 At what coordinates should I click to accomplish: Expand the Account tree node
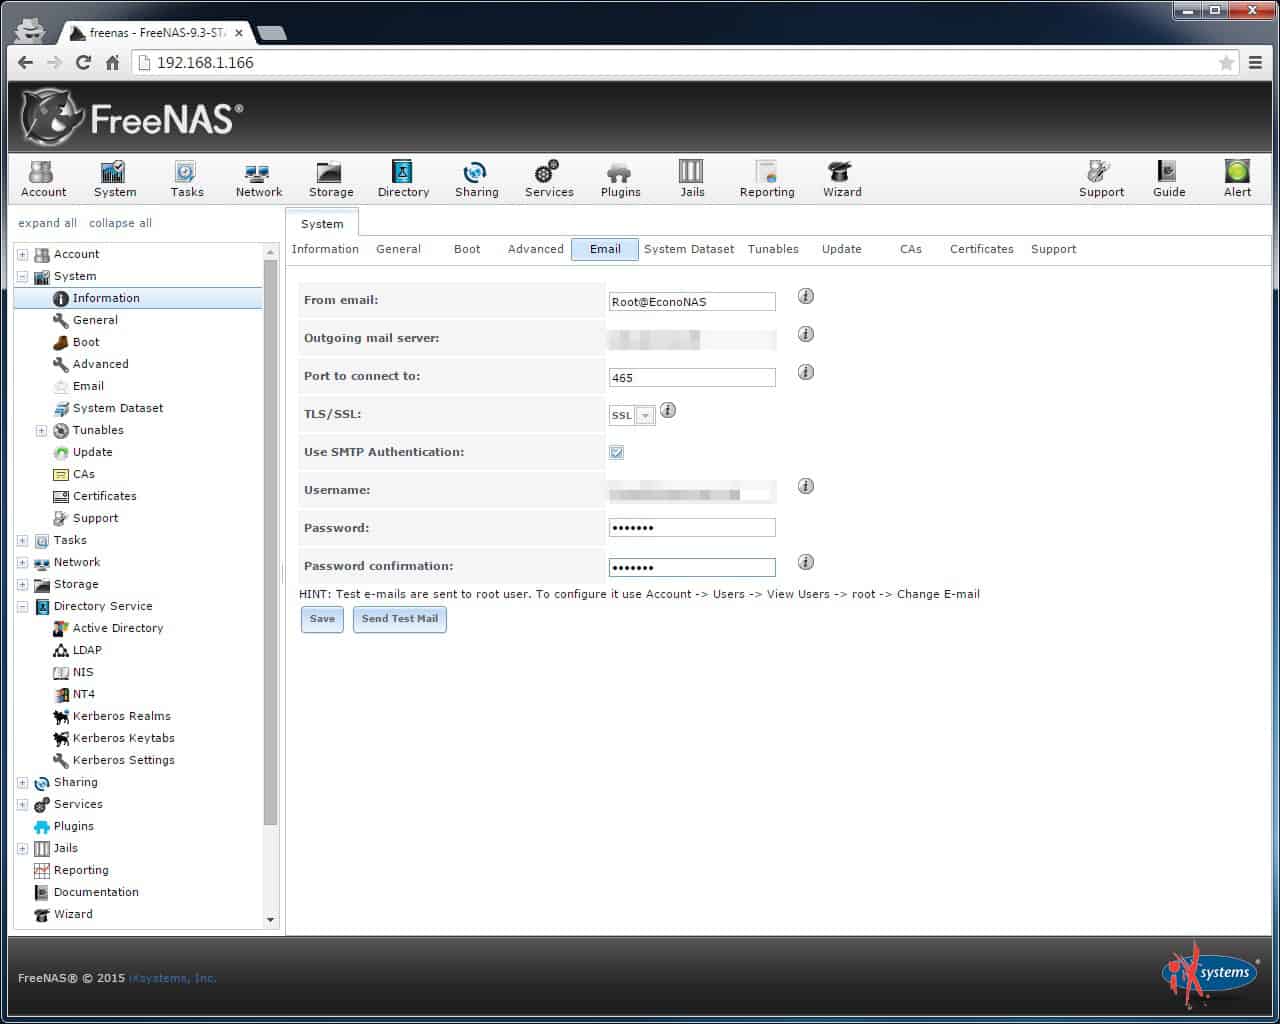(22, 254)
